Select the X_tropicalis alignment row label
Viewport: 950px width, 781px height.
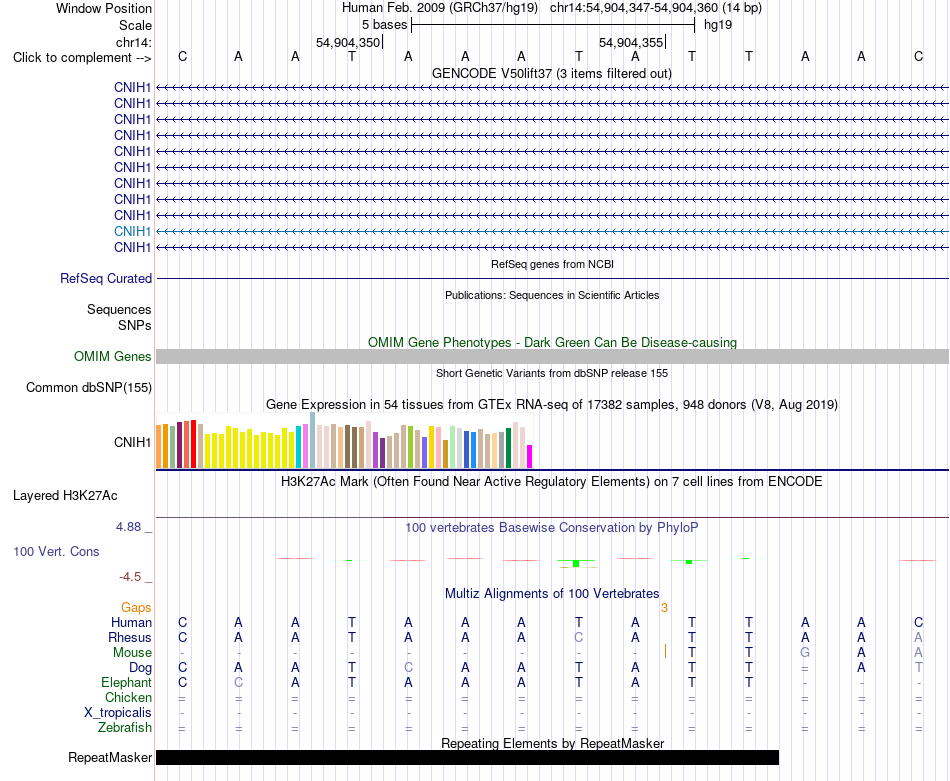point(118,713)
